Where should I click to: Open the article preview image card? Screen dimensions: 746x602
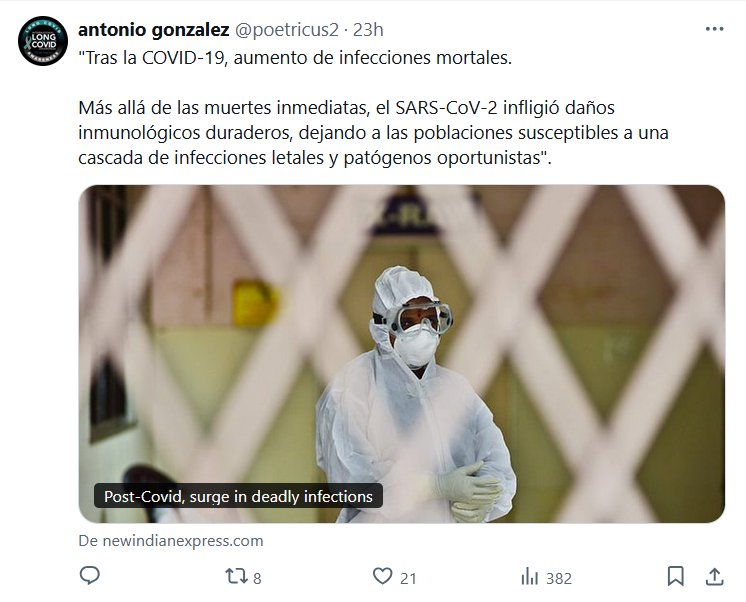[x=402, y=354]
